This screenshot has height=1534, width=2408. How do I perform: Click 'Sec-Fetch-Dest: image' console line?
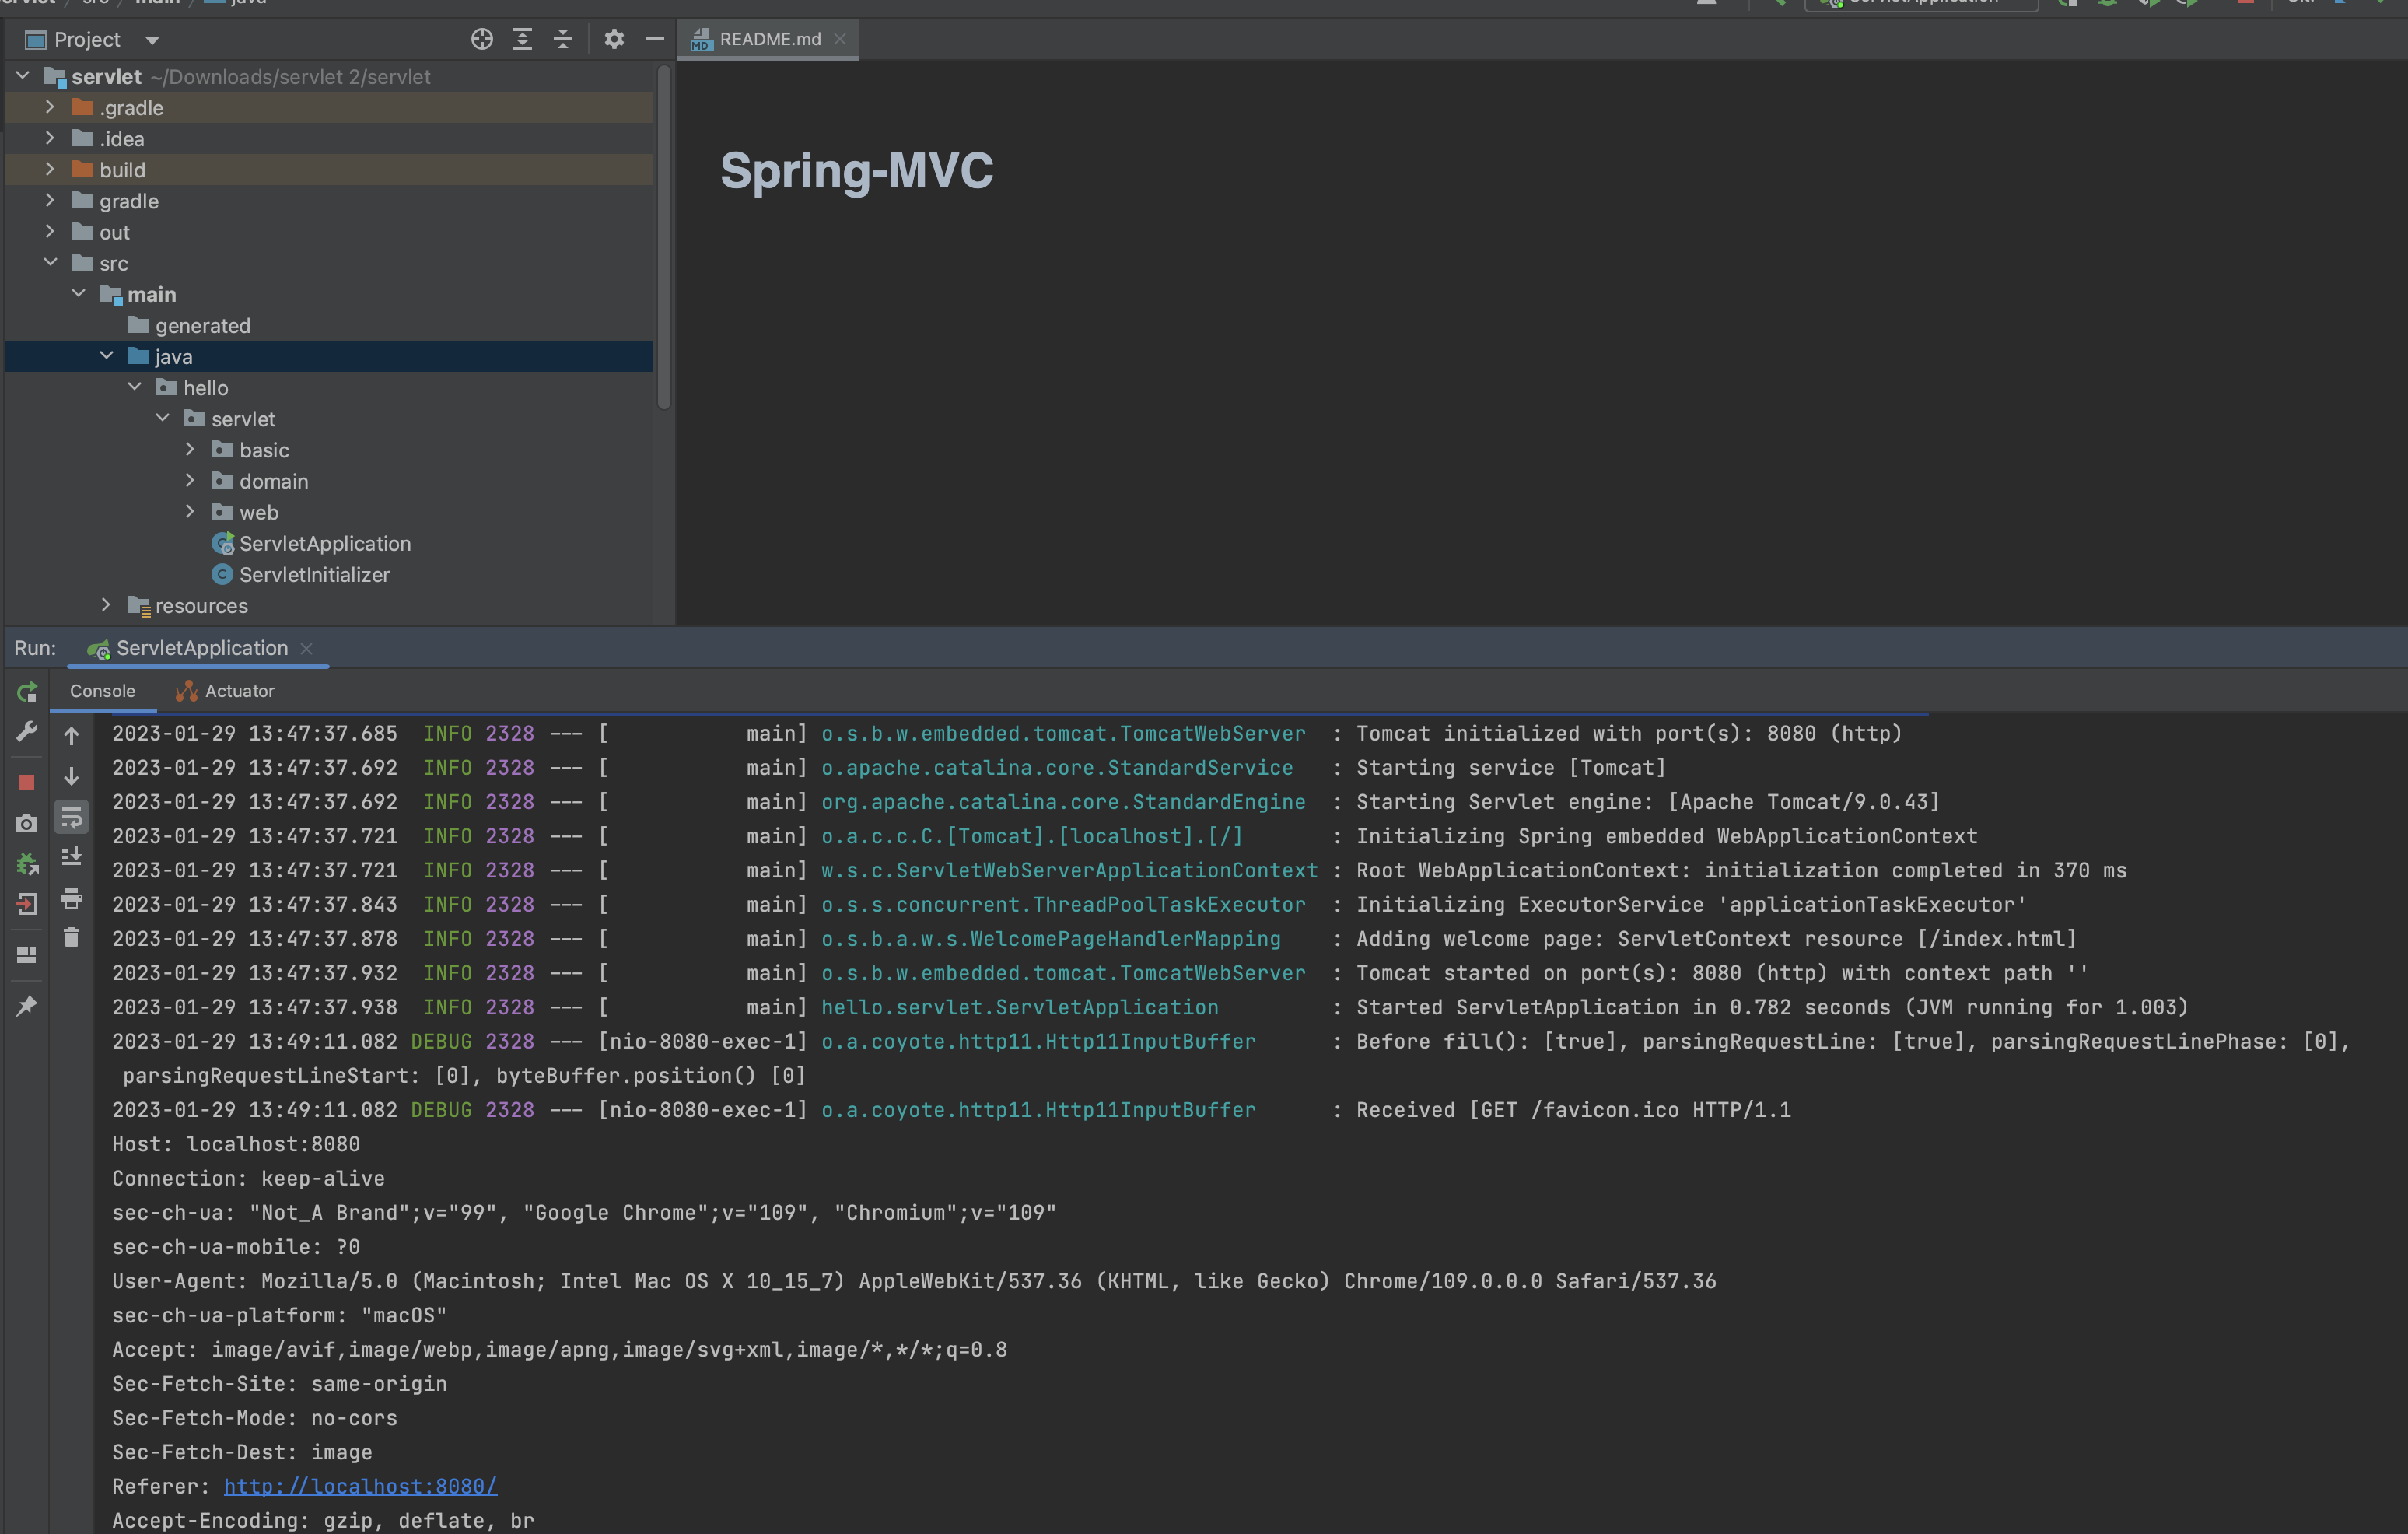(242, 1452)
